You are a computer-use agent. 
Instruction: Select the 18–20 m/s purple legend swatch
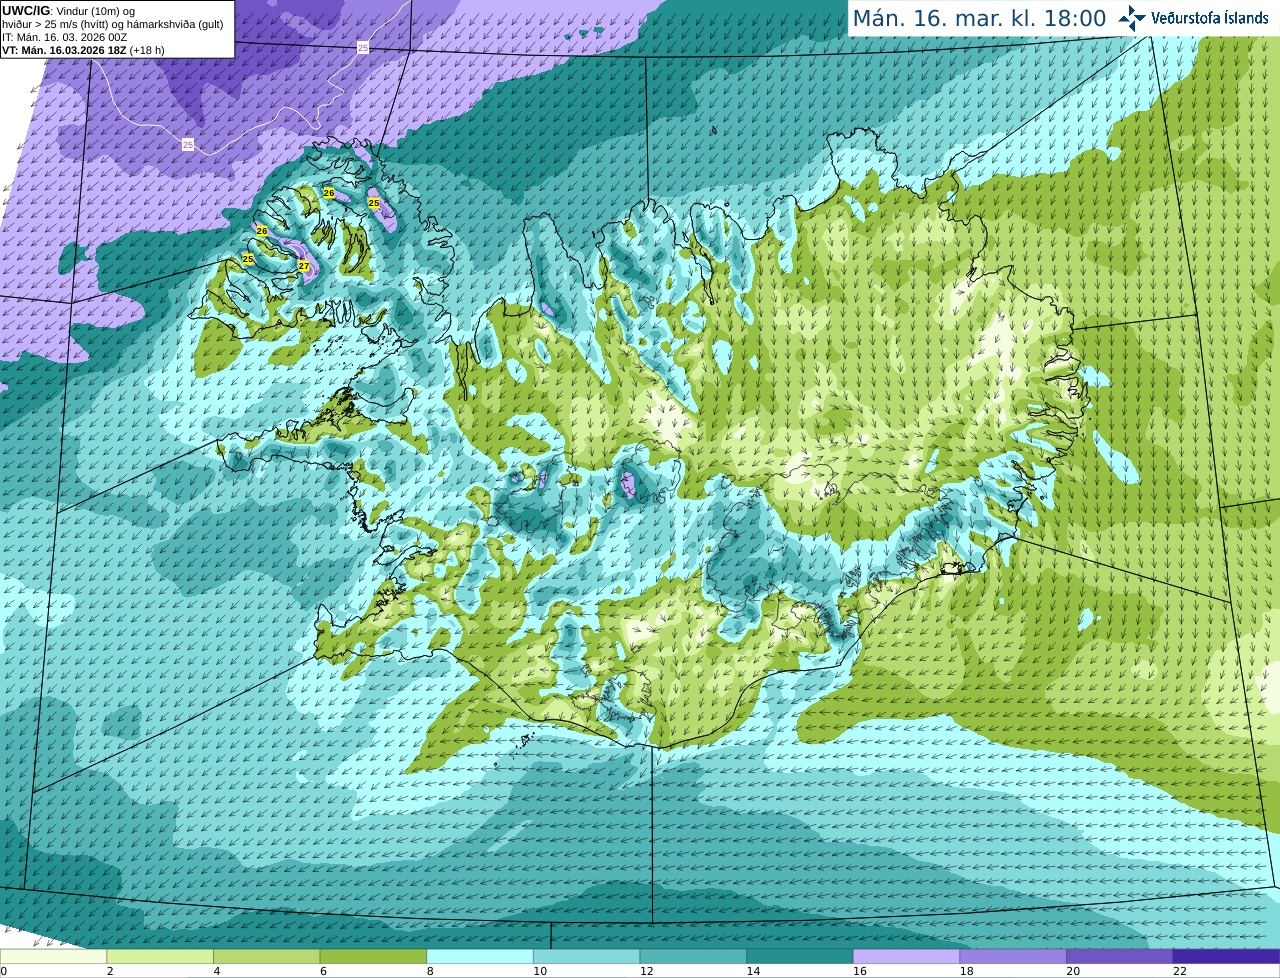tap(1013, 956)
